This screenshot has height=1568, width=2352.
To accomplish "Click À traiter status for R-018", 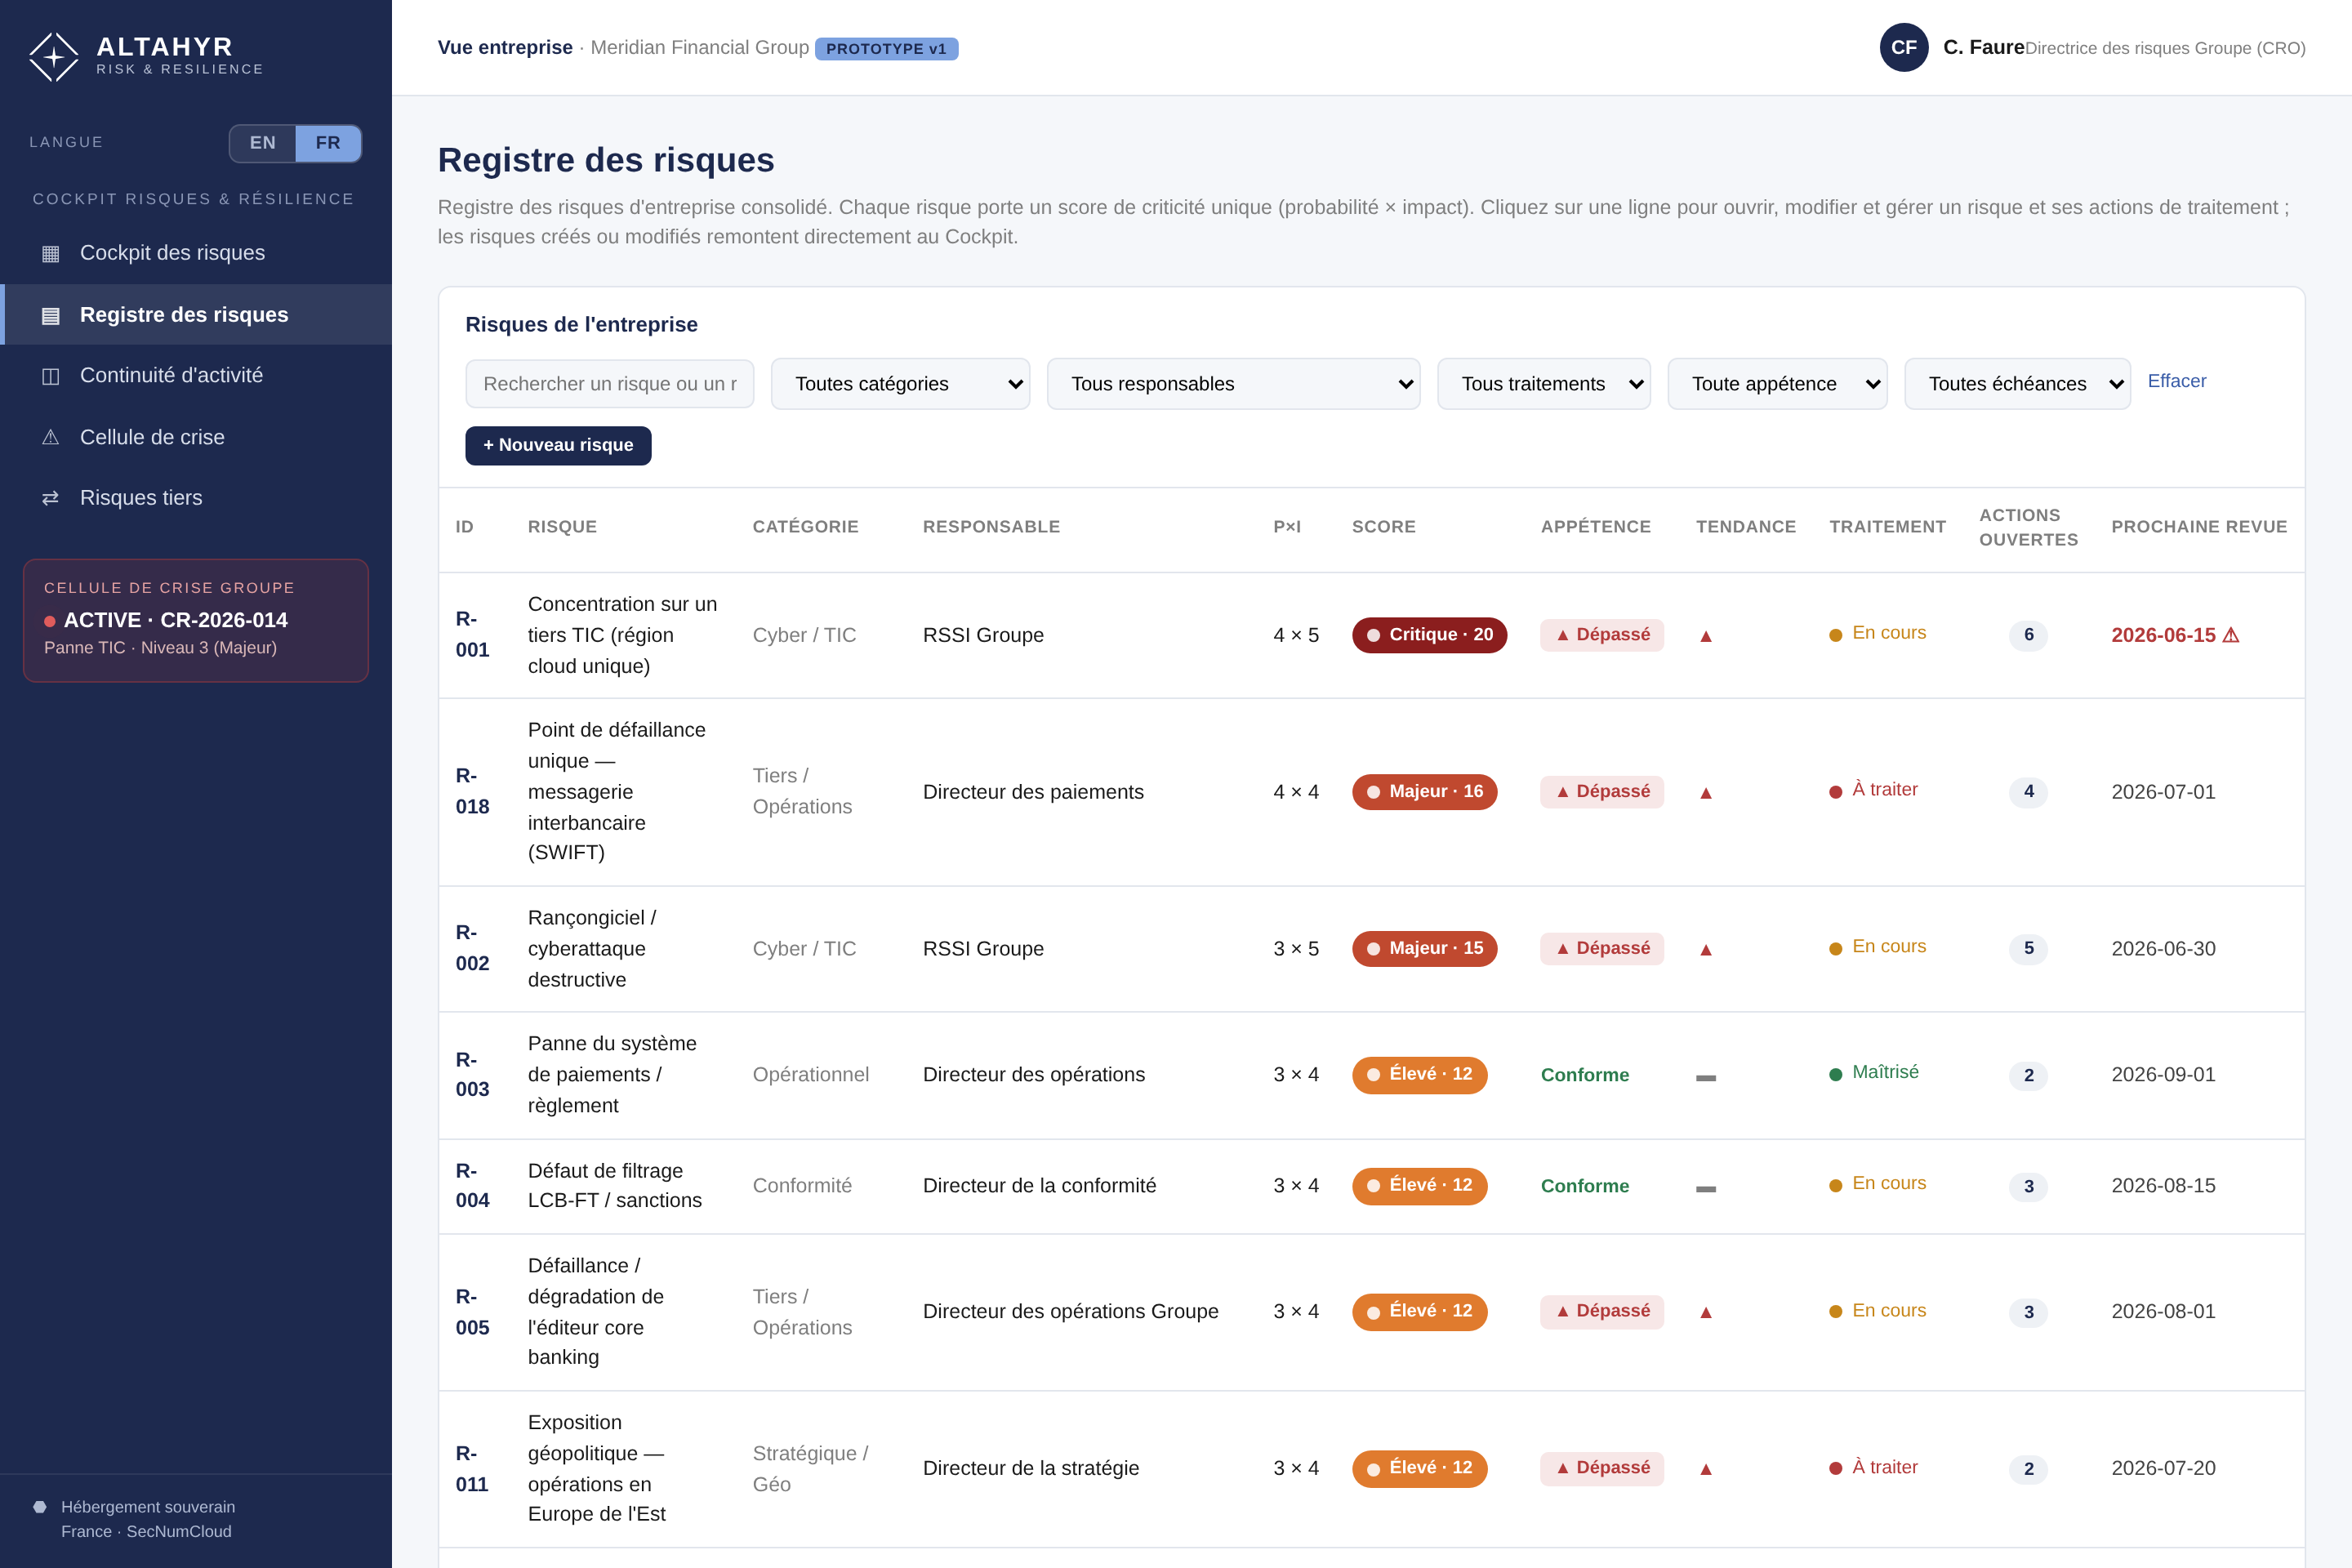I will click(x=1873, y=790).
